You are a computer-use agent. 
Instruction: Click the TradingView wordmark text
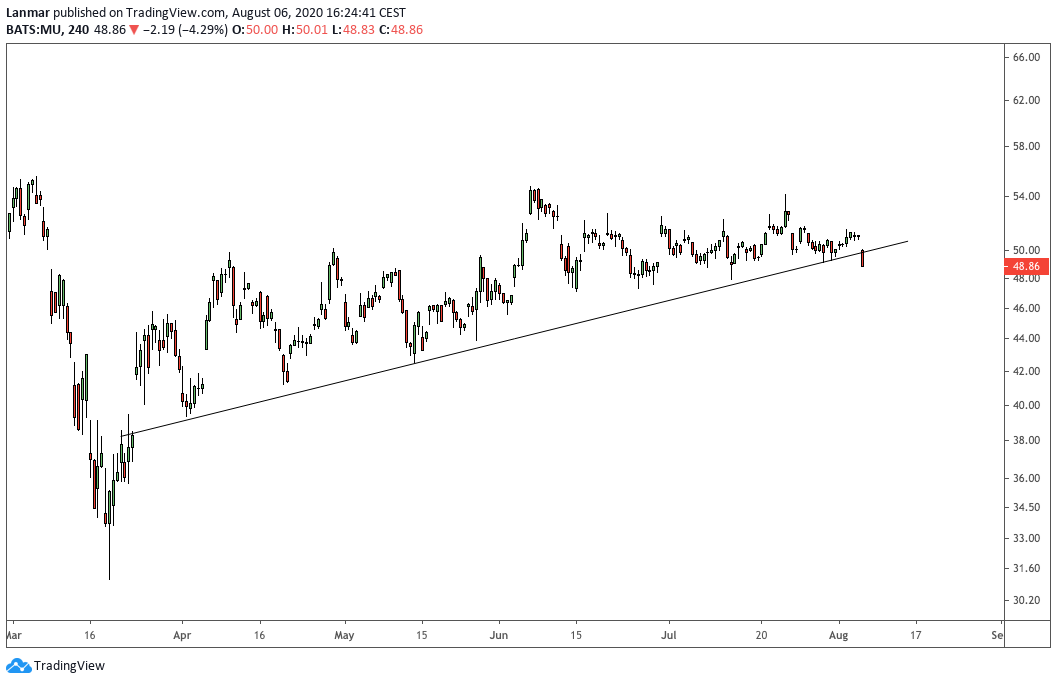pyautogui.click(x=69, y=666)
